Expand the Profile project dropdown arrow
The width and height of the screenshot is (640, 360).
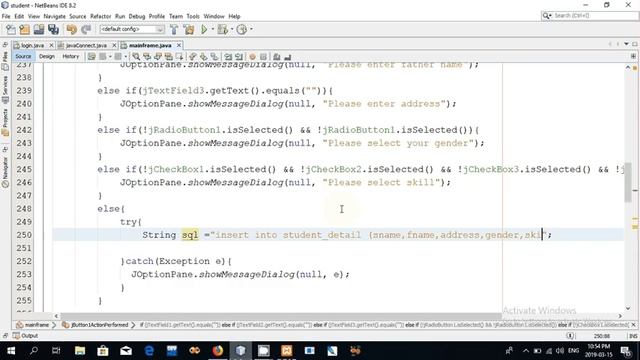click(251, 29)
